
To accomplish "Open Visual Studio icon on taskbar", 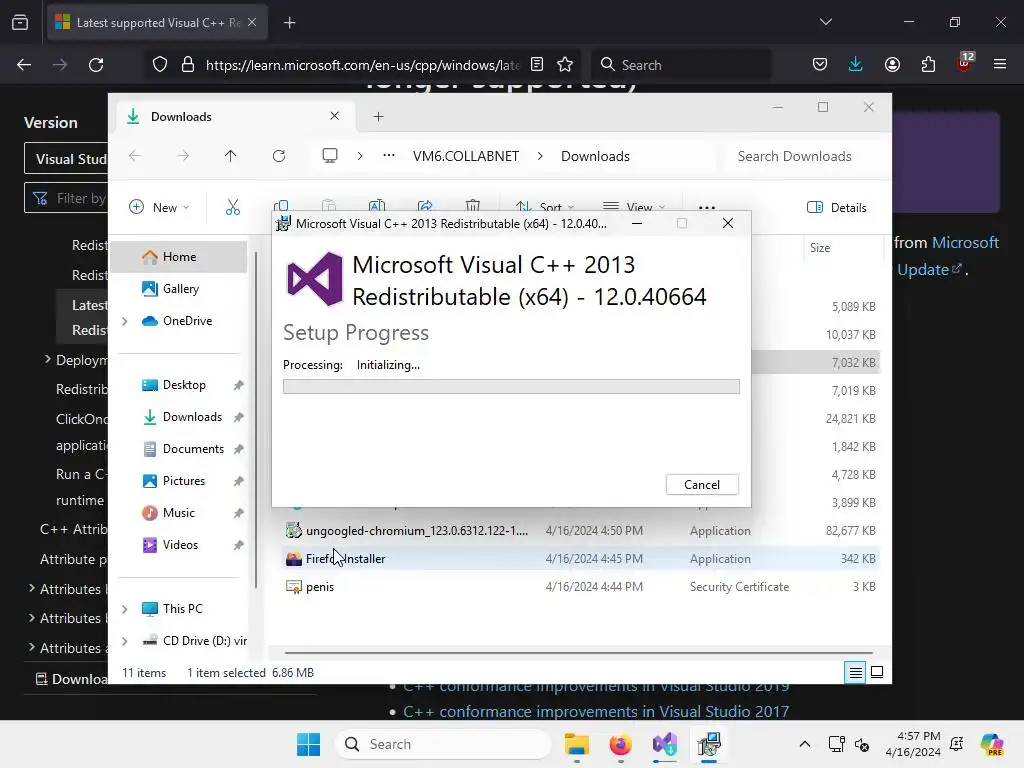I will (665, 744).
